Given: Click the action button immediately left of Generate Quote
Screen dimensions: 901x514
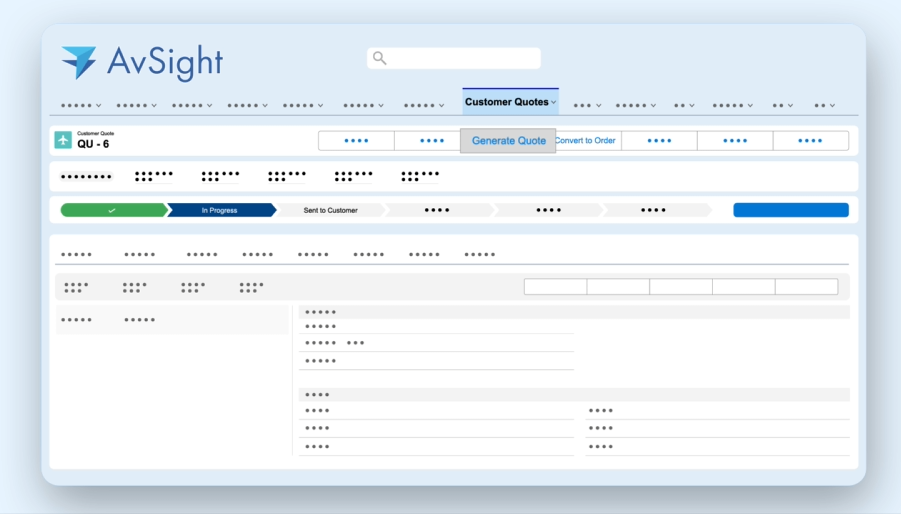Looking at the screenshot, I should click(x=432, y=141).
